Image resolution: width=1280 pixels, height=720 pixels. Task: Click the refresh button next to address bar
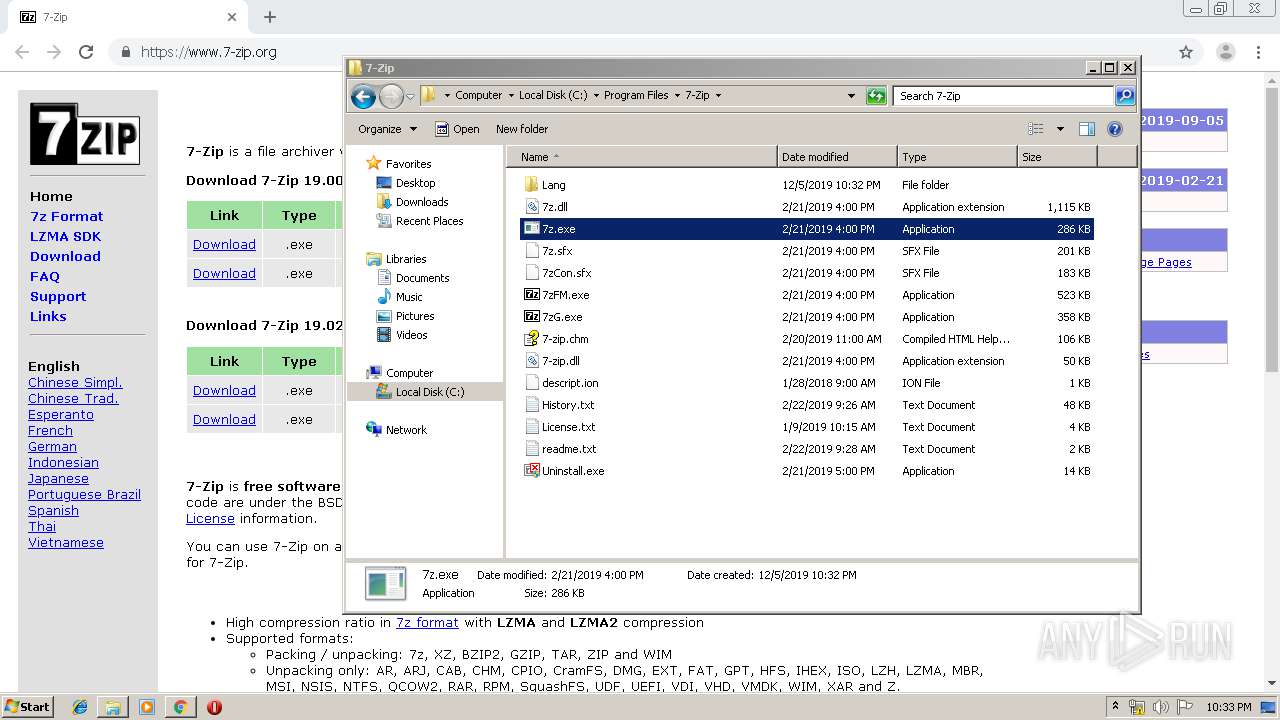[x=876, y=96]
